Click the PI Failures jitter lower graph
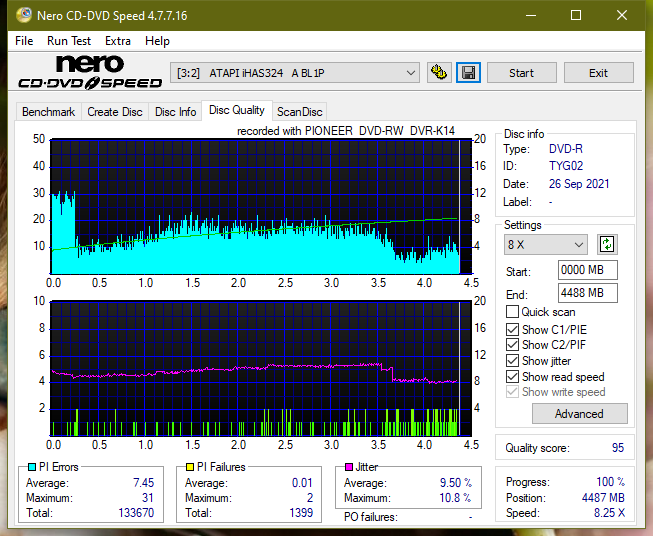This screenshot has height=536, width=653. pos(261,369)
